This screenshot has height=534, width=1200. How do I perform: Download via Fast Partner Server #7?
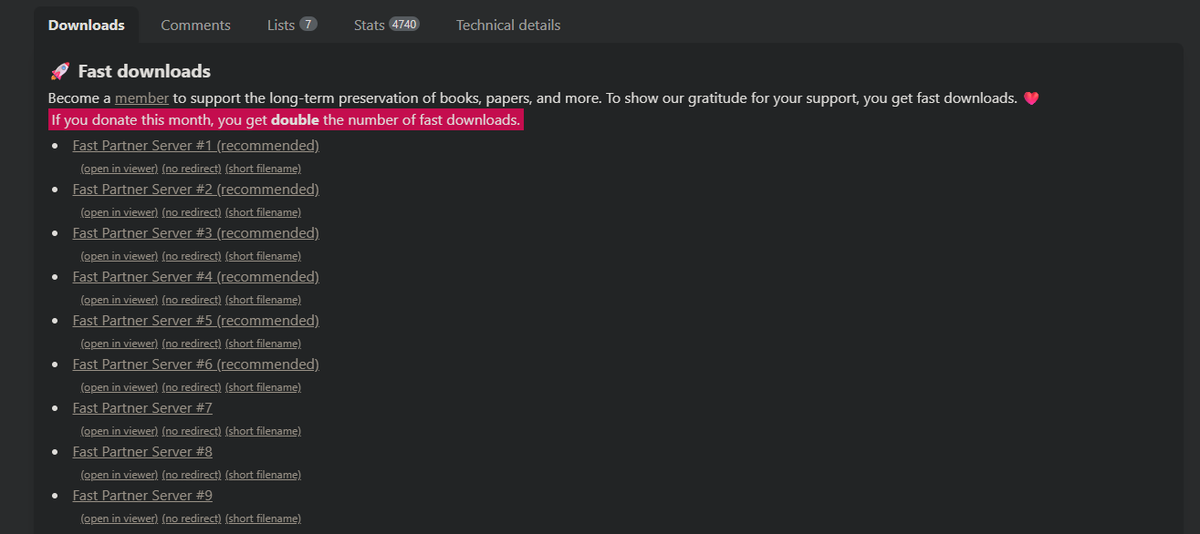[142, 408]
